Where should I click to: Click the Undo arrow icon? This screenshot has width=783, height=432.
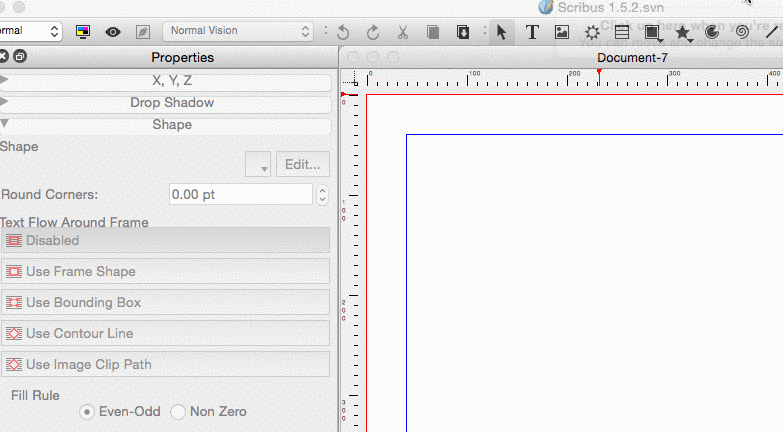pos(343,32)
